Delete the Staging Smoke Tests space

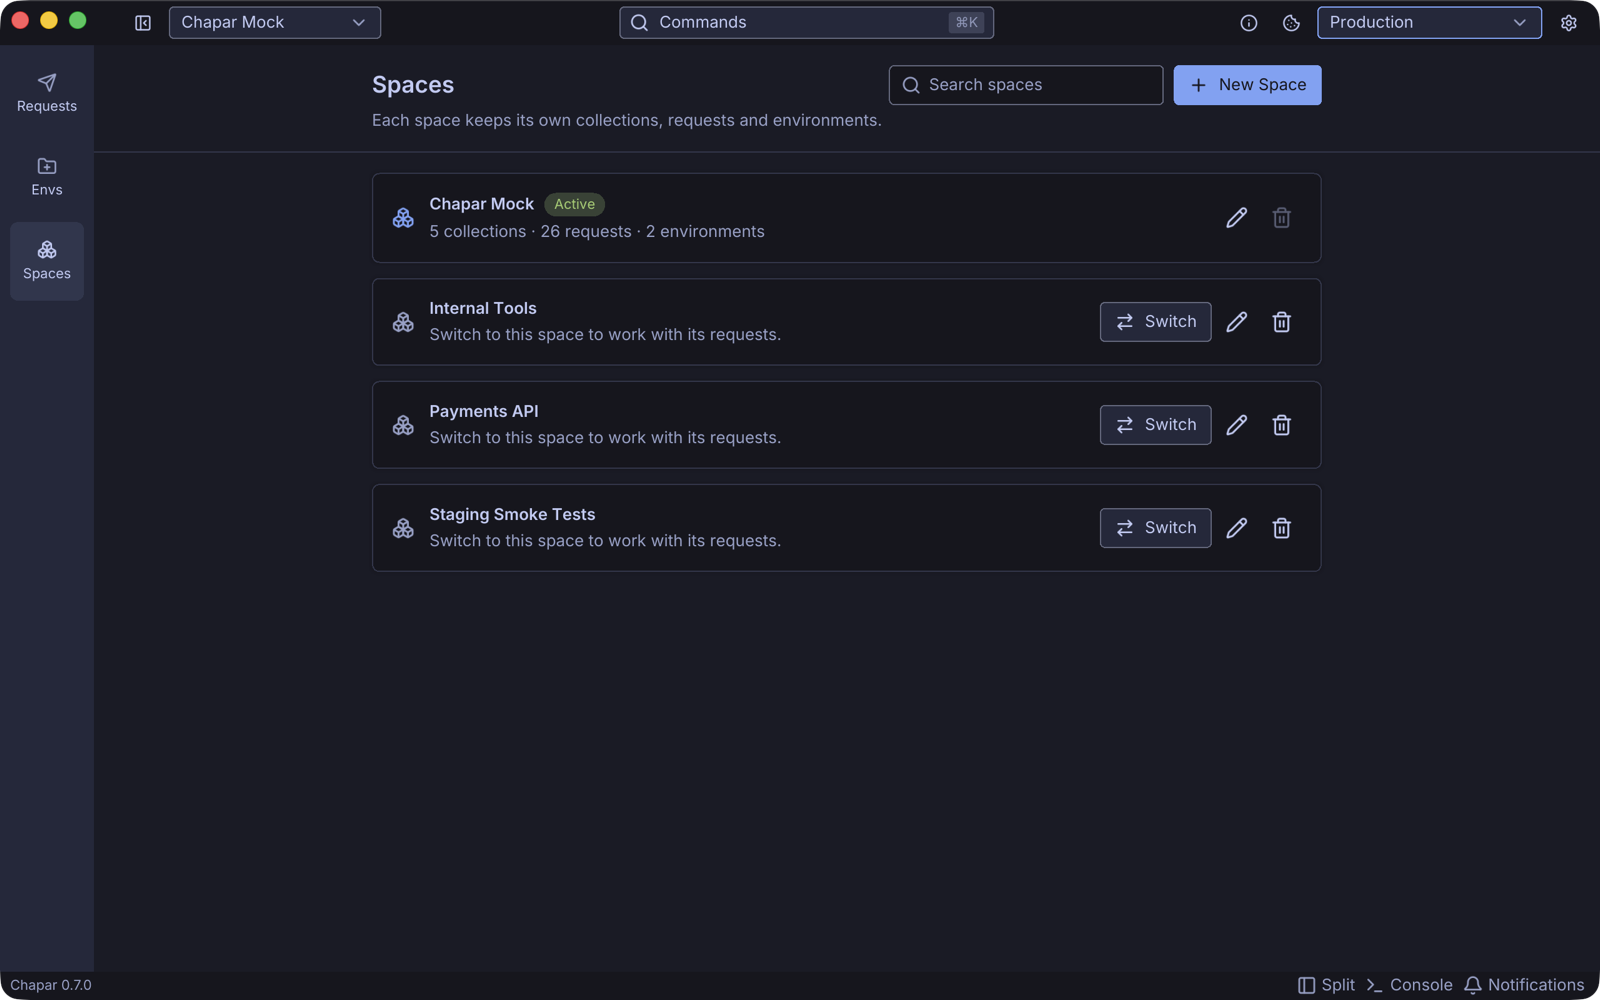(x=1281, y=528)
